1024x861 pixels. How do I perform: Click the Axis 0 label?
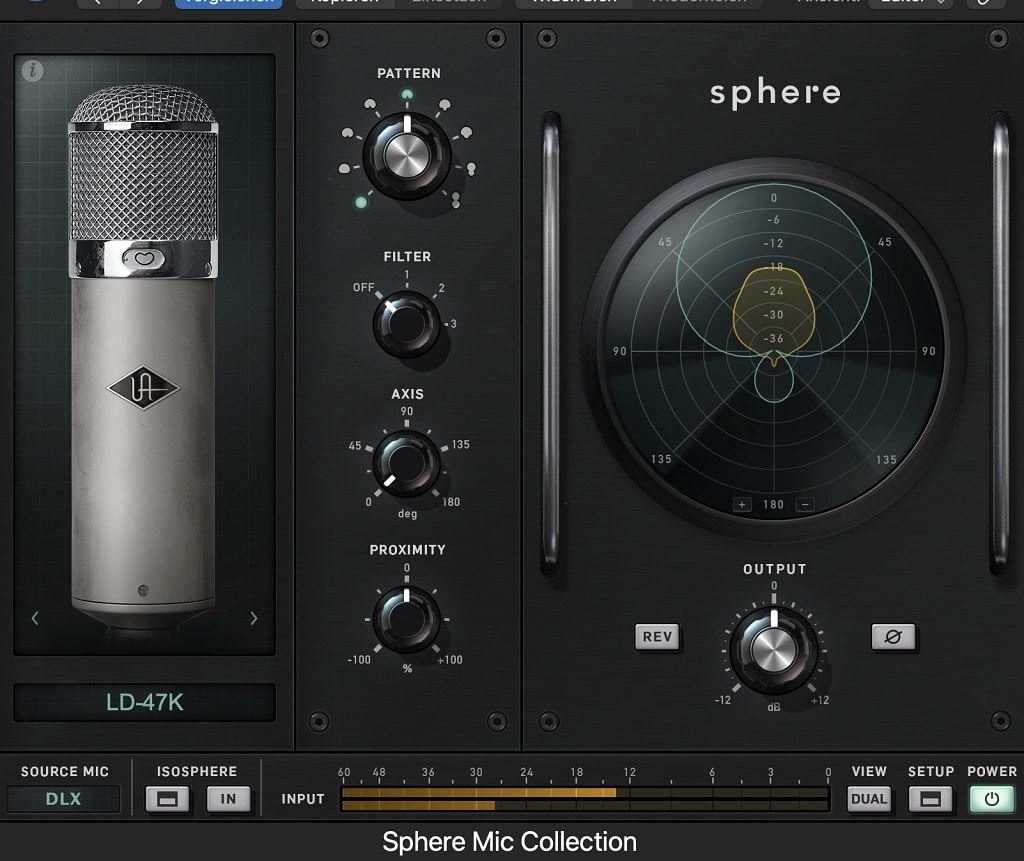(368, 502)
